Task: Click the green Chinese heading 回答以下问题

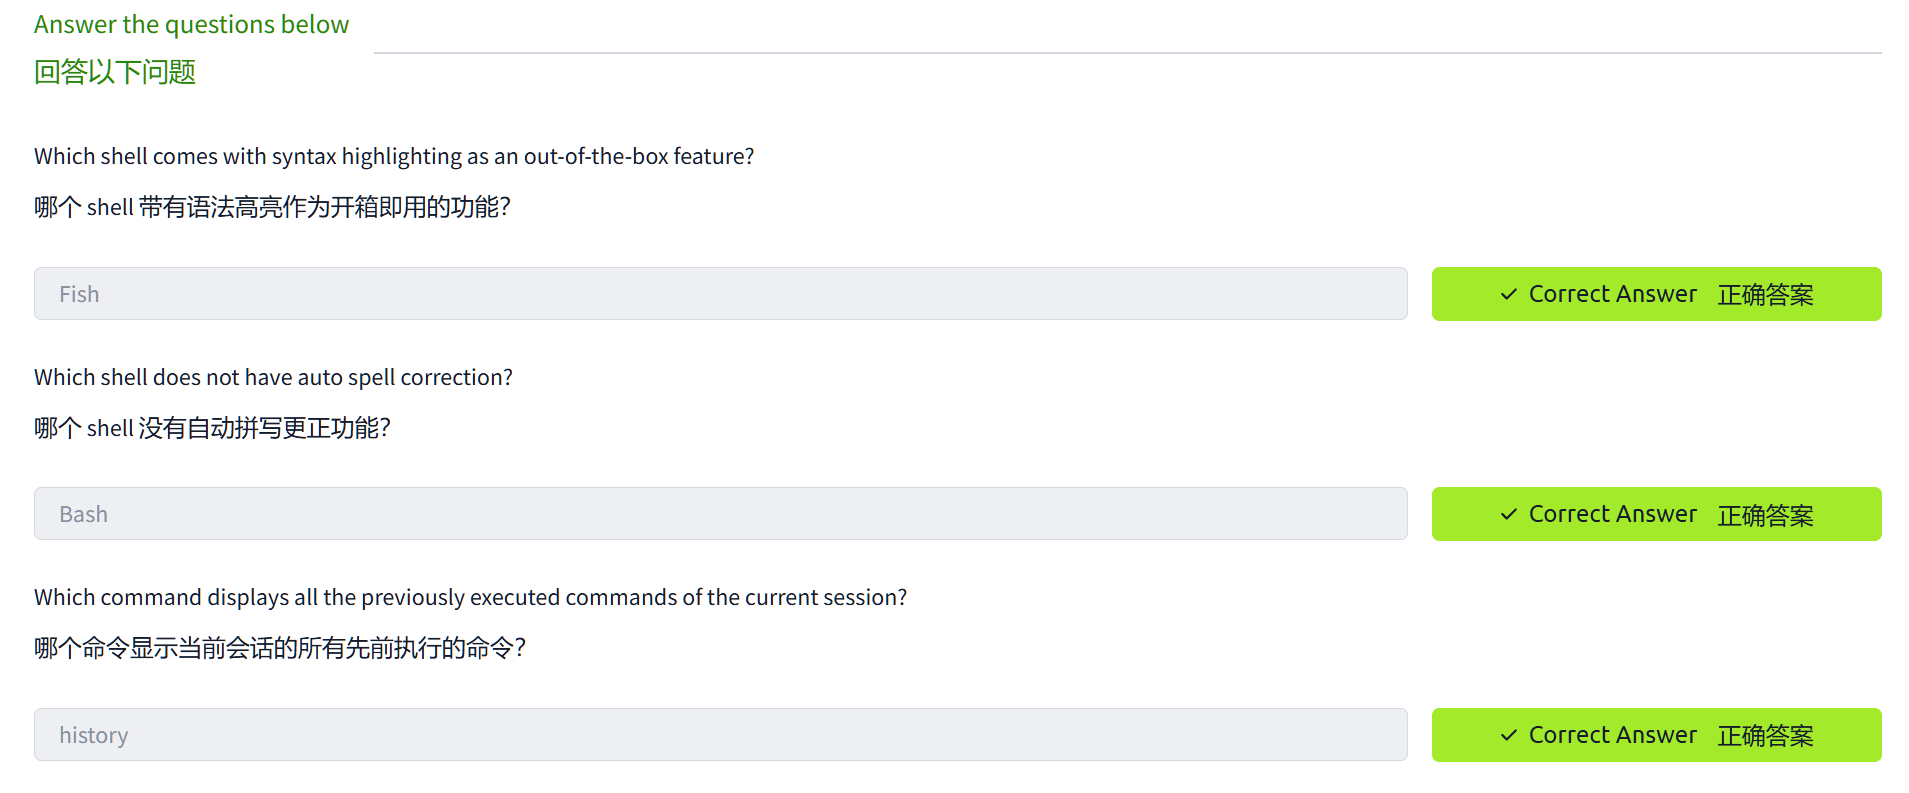Action: 115,72
